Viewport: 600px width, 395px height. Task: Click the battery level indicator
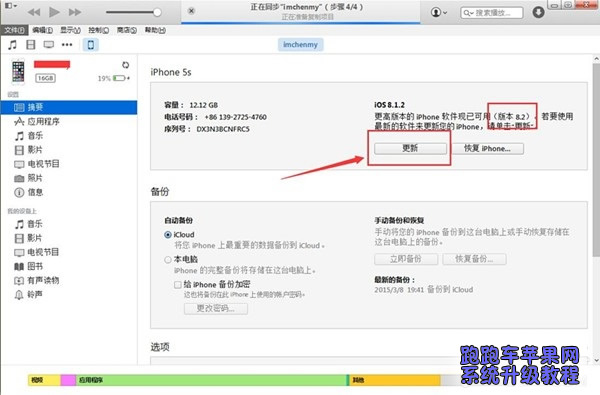[x=120, y=78]
